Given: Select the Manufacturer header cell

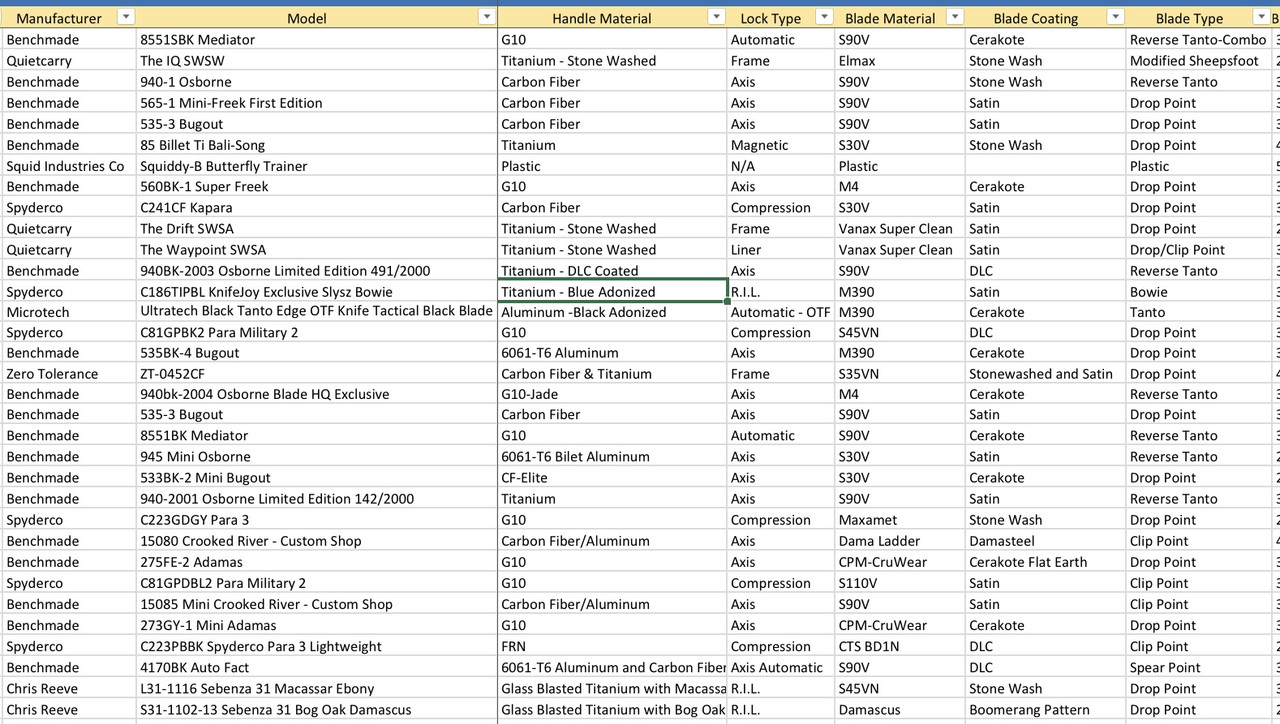Looking at the screenshot, I should pos(69,18).
